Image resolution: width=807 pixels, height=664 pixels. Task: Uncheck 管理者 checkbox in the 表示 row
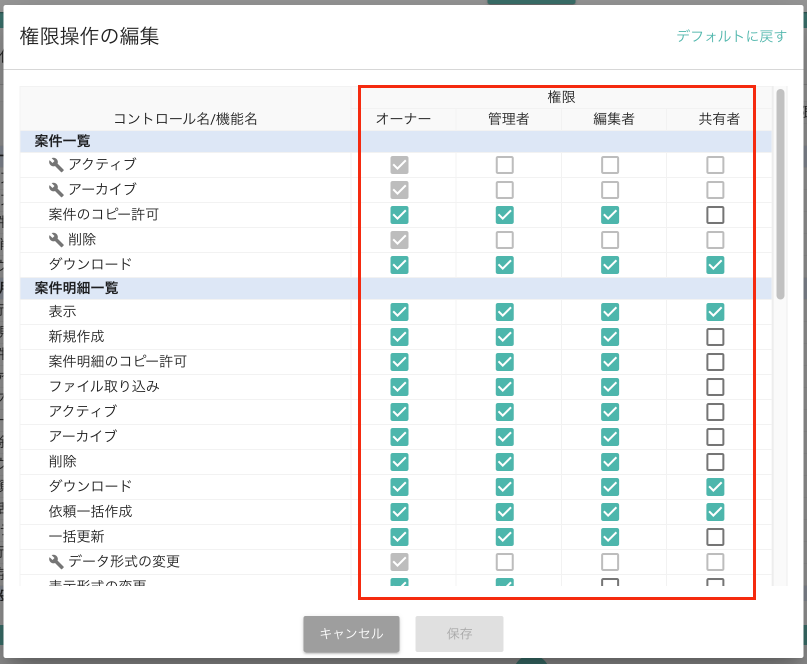point(504,312)
